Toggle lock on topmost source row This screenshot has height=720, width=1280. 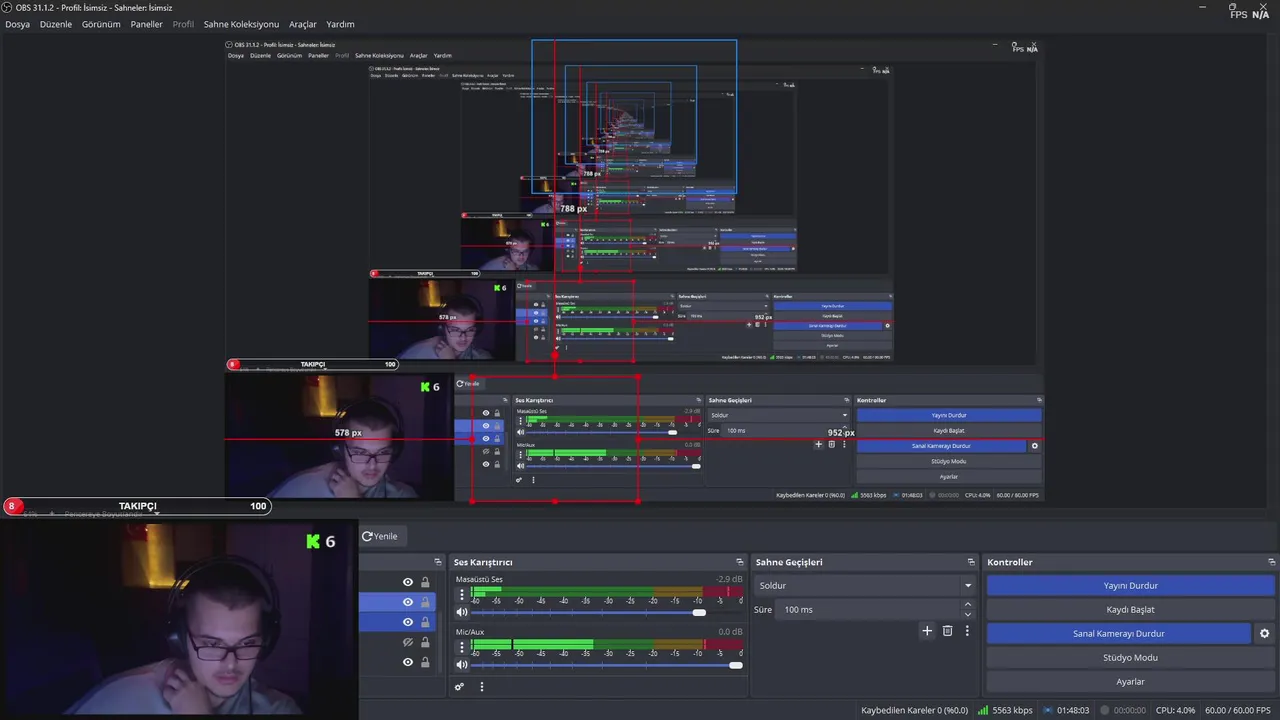coord(425,582)
